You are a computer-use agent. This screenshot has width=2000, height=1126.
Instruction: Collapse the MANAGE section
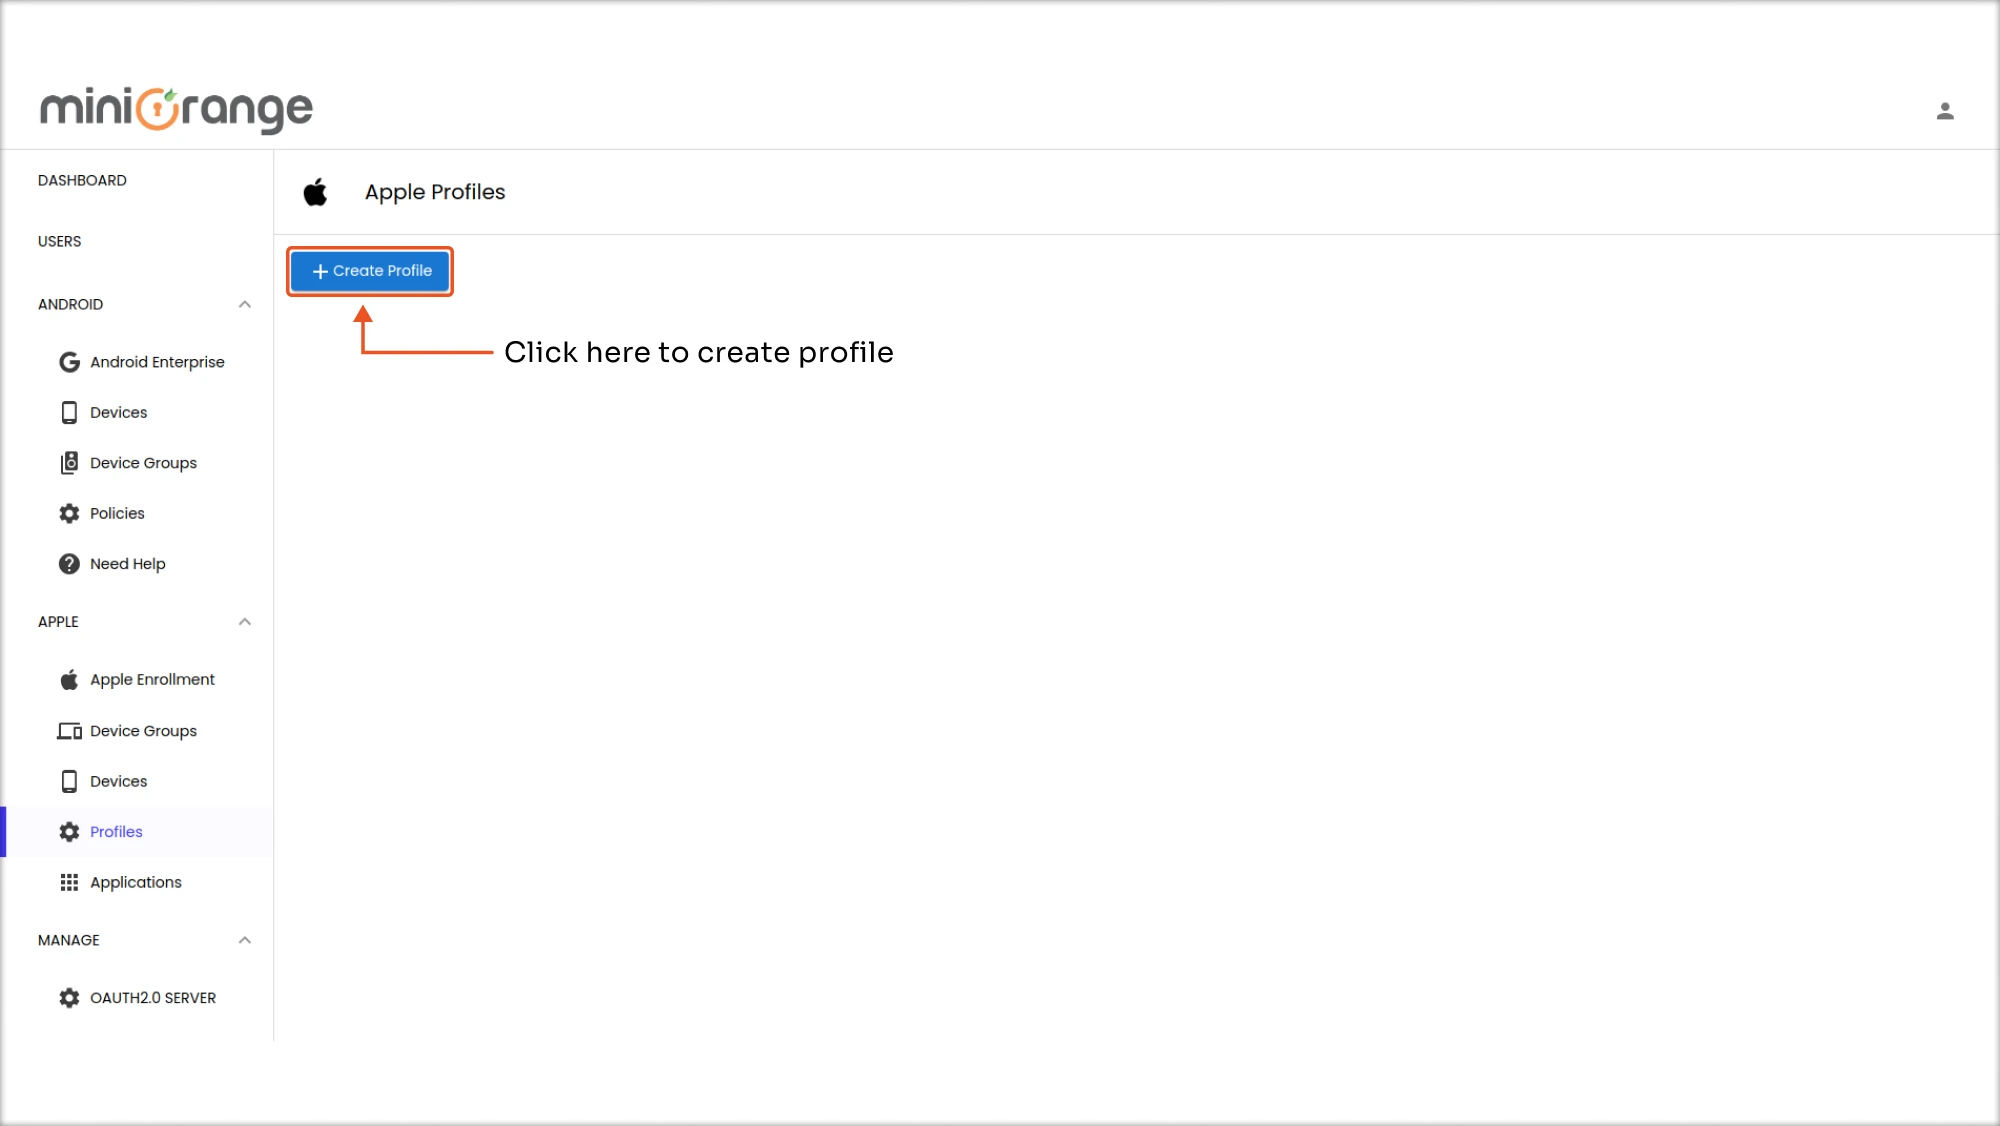(x=245, y=939)
